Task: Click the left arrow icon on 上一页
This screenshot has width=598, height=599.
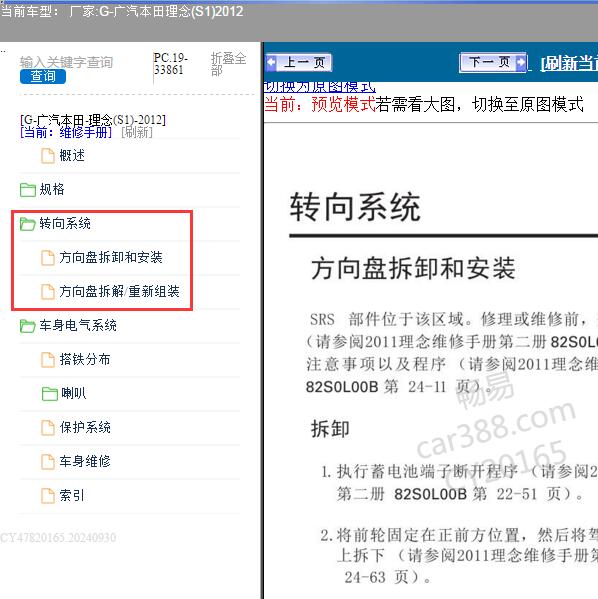Action: (x=271, y=62)
